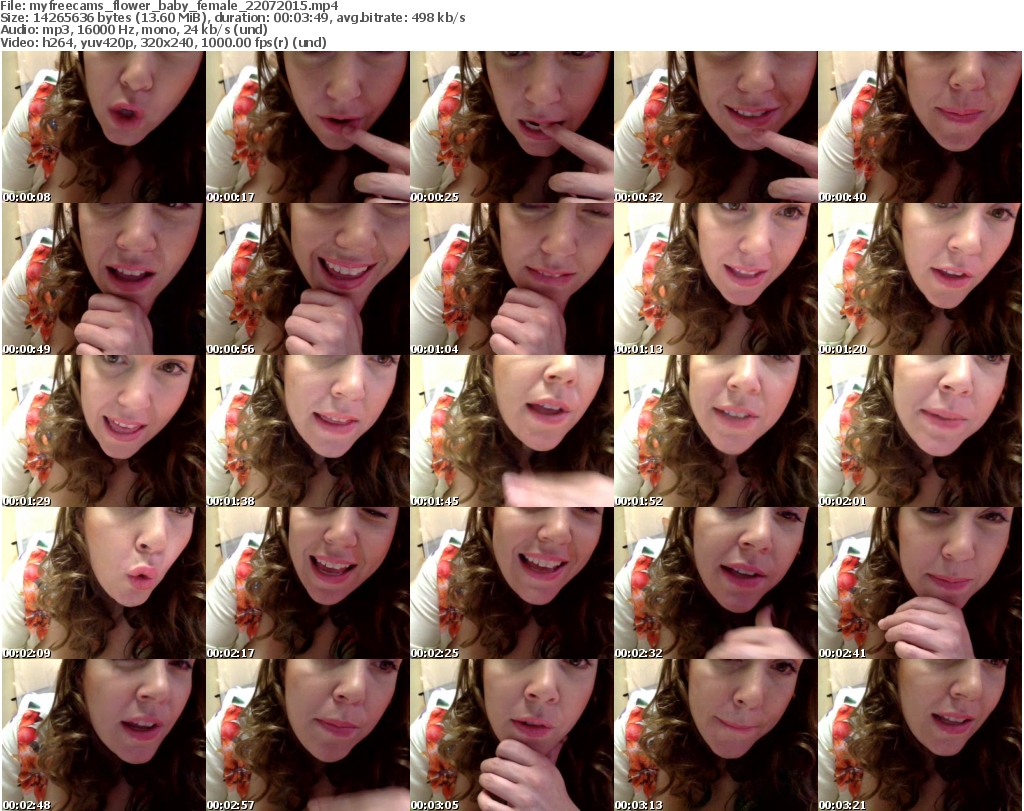Pick the frame marked 00:02:01
The image size is (1024, 811).
pos(920,431)
